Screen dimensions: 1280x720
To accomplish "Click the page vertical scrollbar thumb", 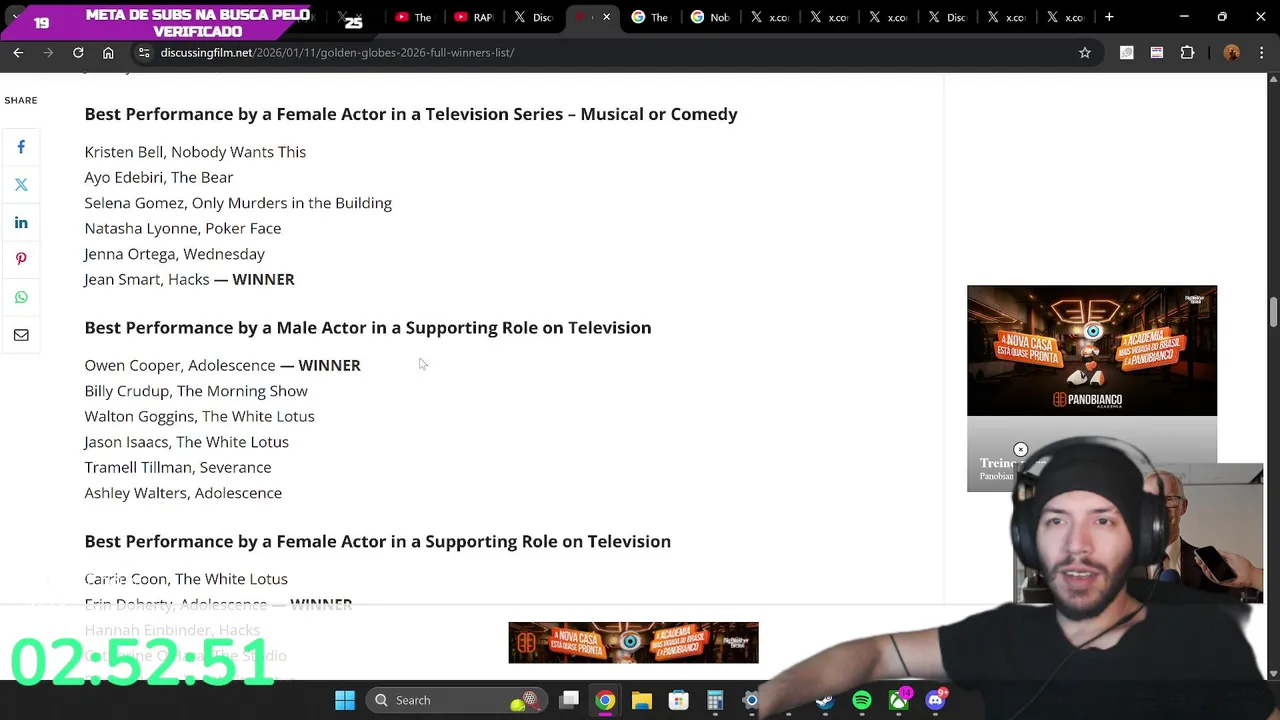I will click(1273, 311).
